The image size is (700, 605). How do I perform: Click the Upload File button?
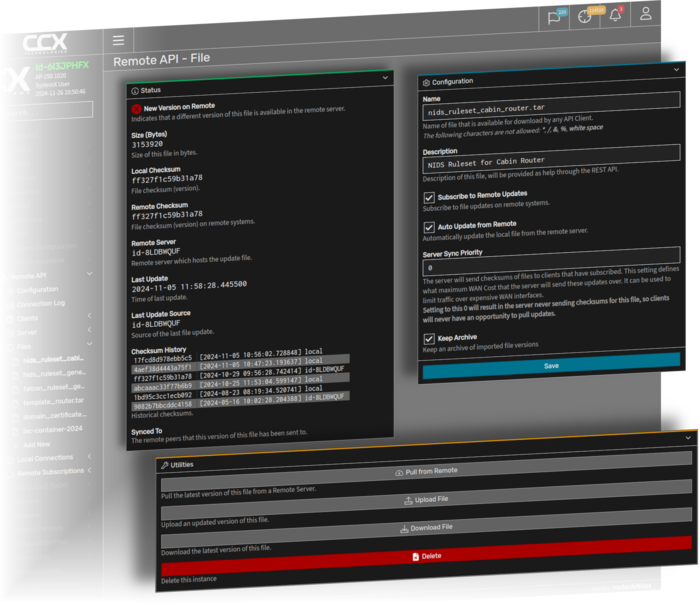pos(426,501)
